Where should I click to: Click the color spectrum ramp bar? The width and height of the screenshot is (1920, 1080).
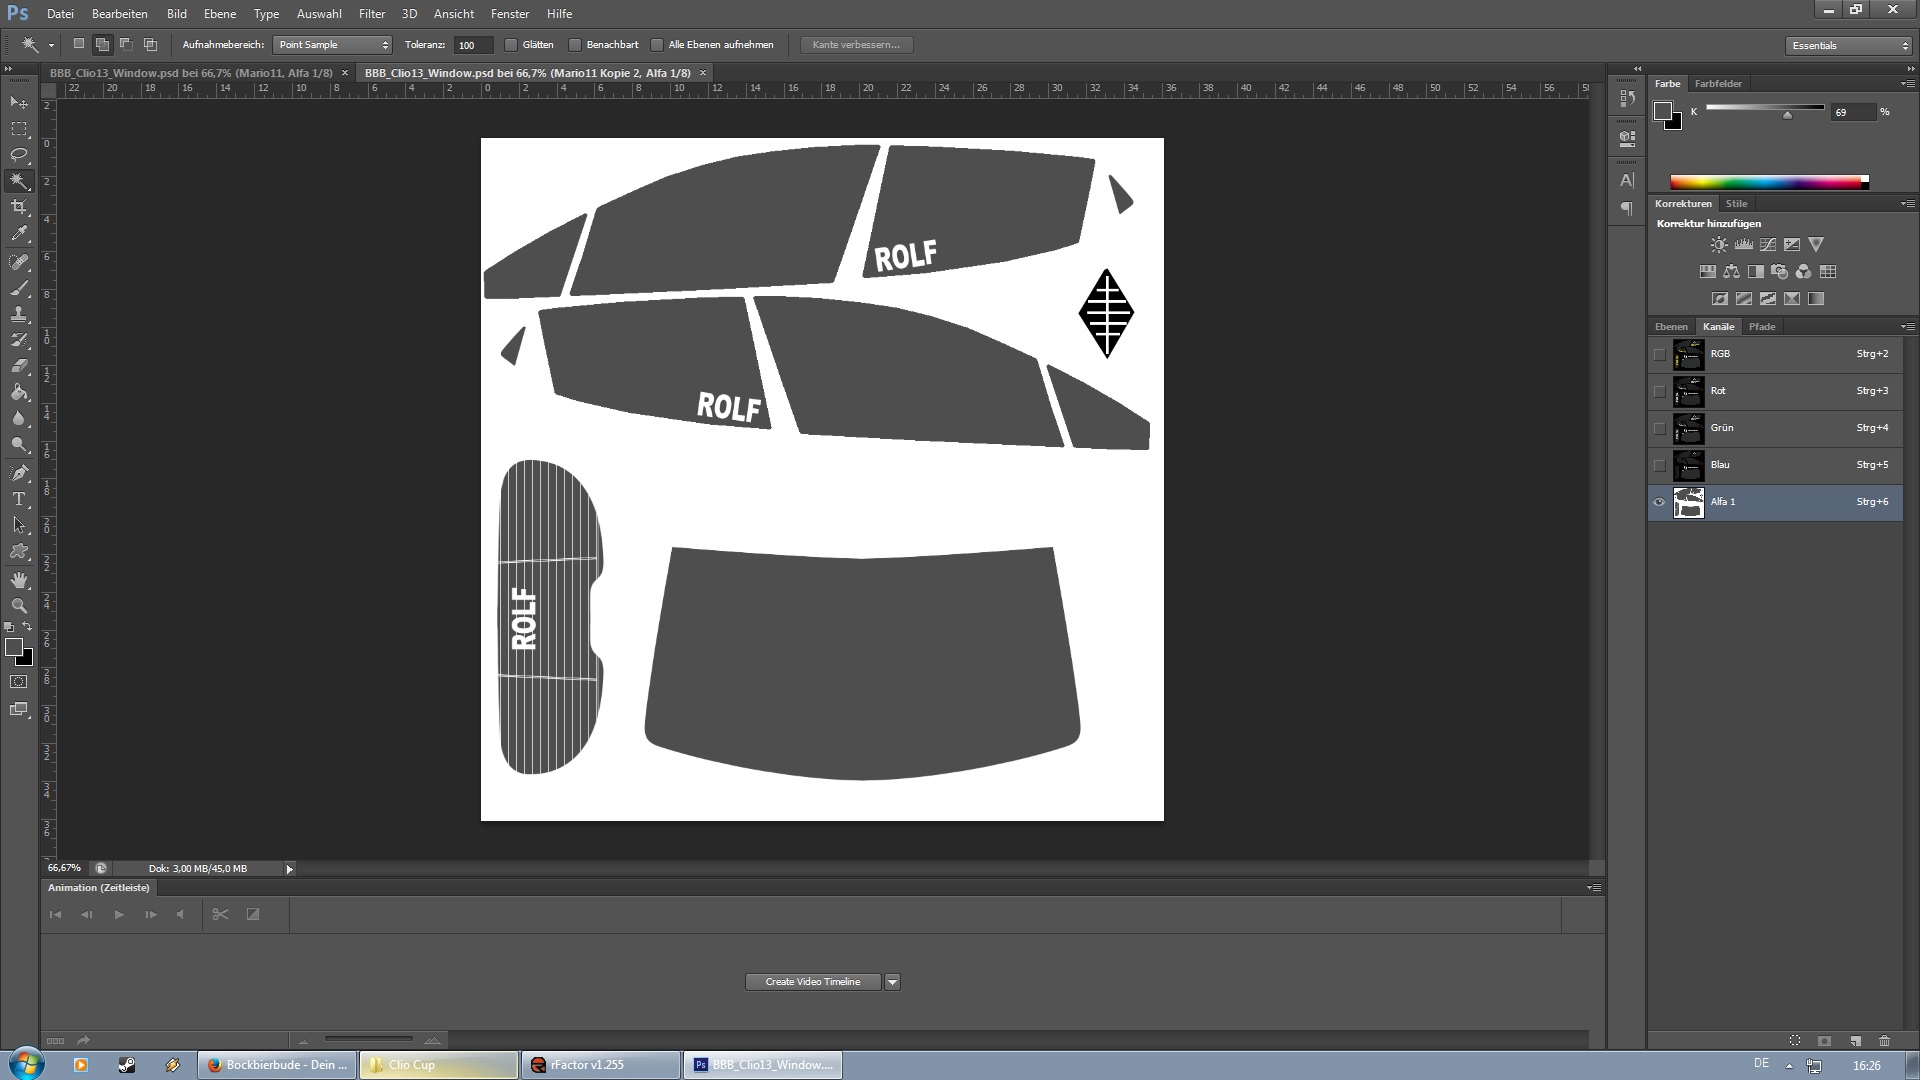point(1767,182)
